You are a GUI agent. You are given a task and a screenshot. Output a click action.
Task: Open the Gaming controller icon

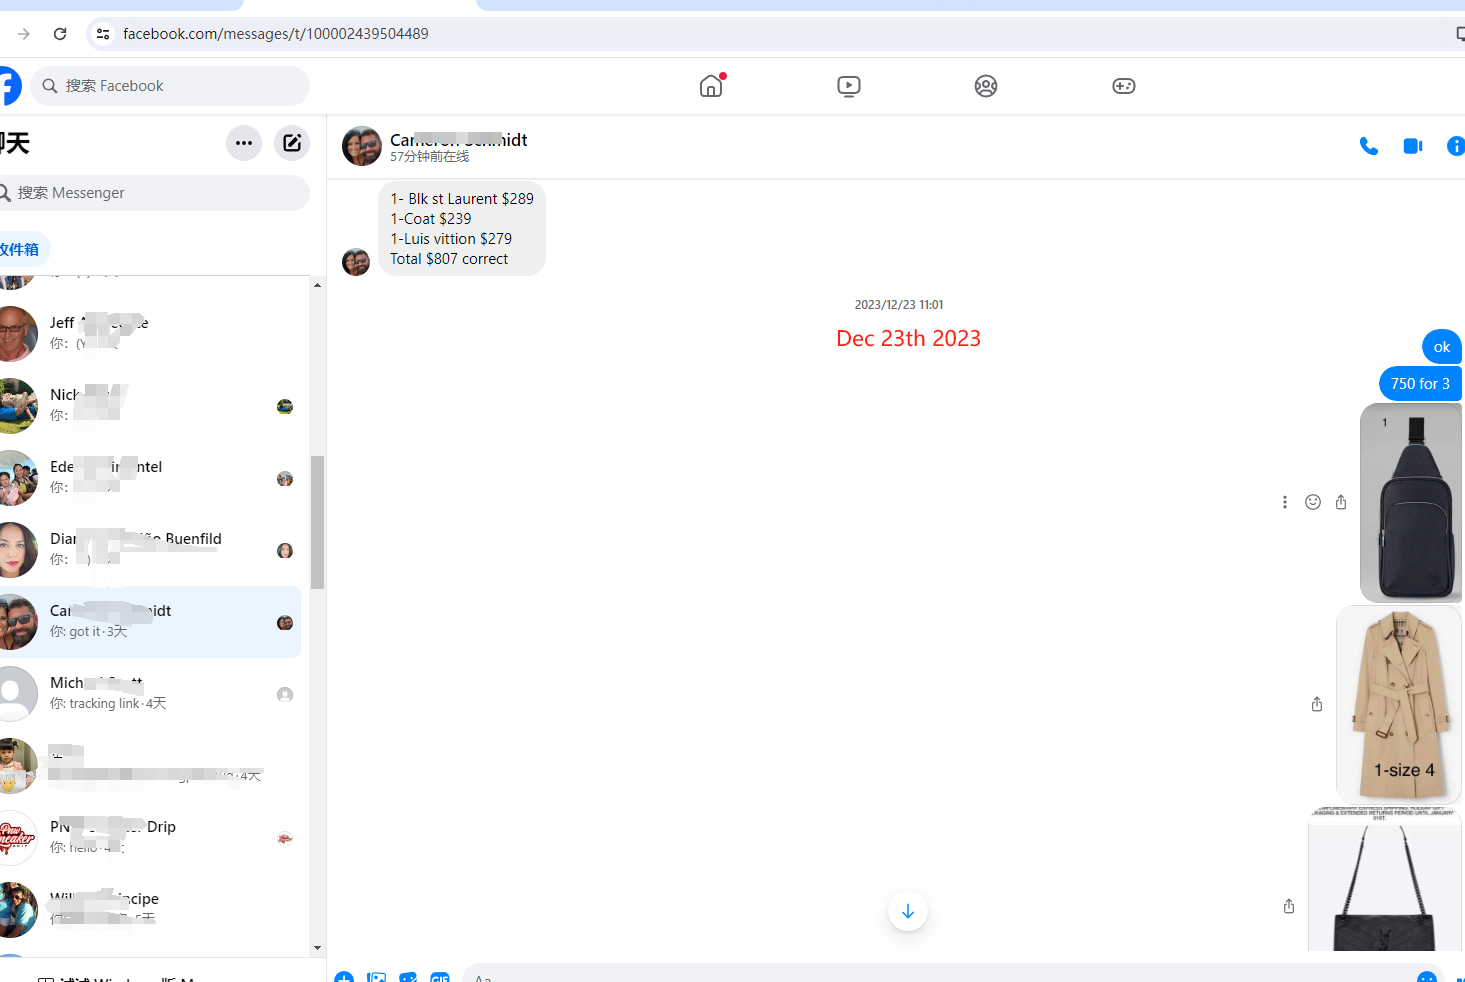pyautogui.click(x=1123, y=86)
